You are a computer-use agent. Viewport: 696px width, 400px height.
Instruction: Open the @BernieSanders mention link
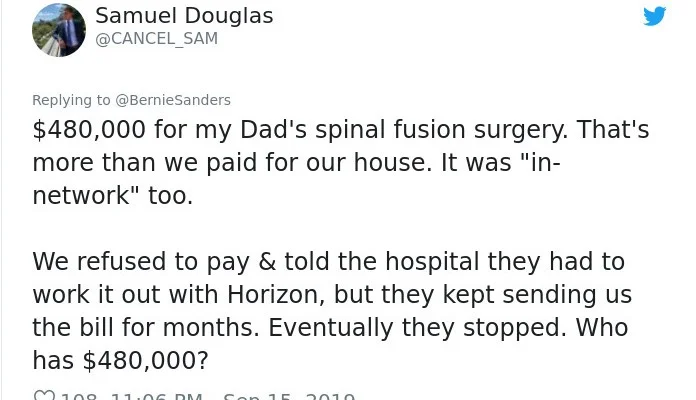pos(173,100)
